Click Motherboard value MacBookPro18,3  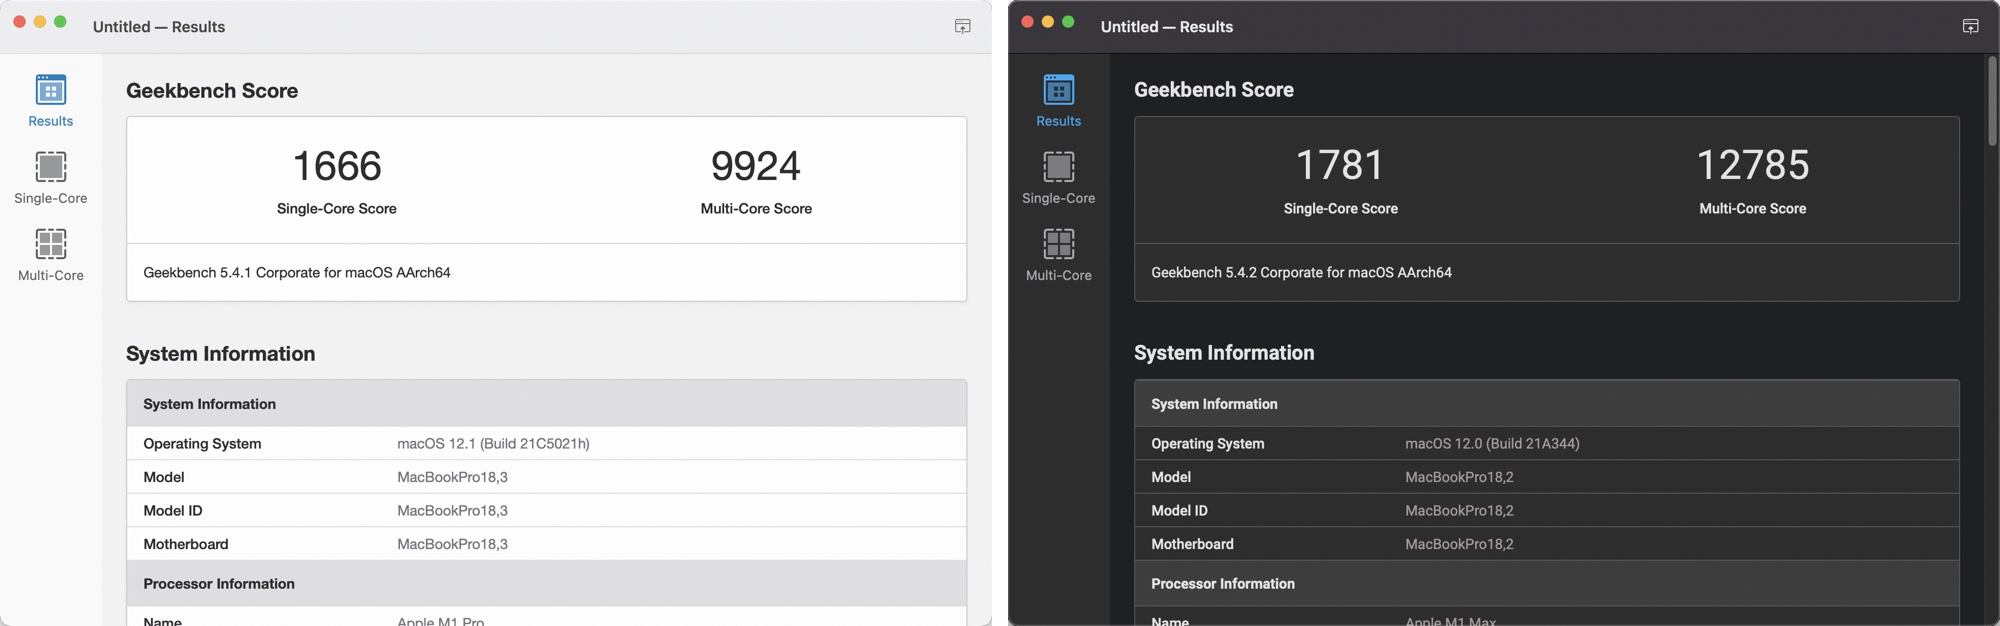(452, 544)
